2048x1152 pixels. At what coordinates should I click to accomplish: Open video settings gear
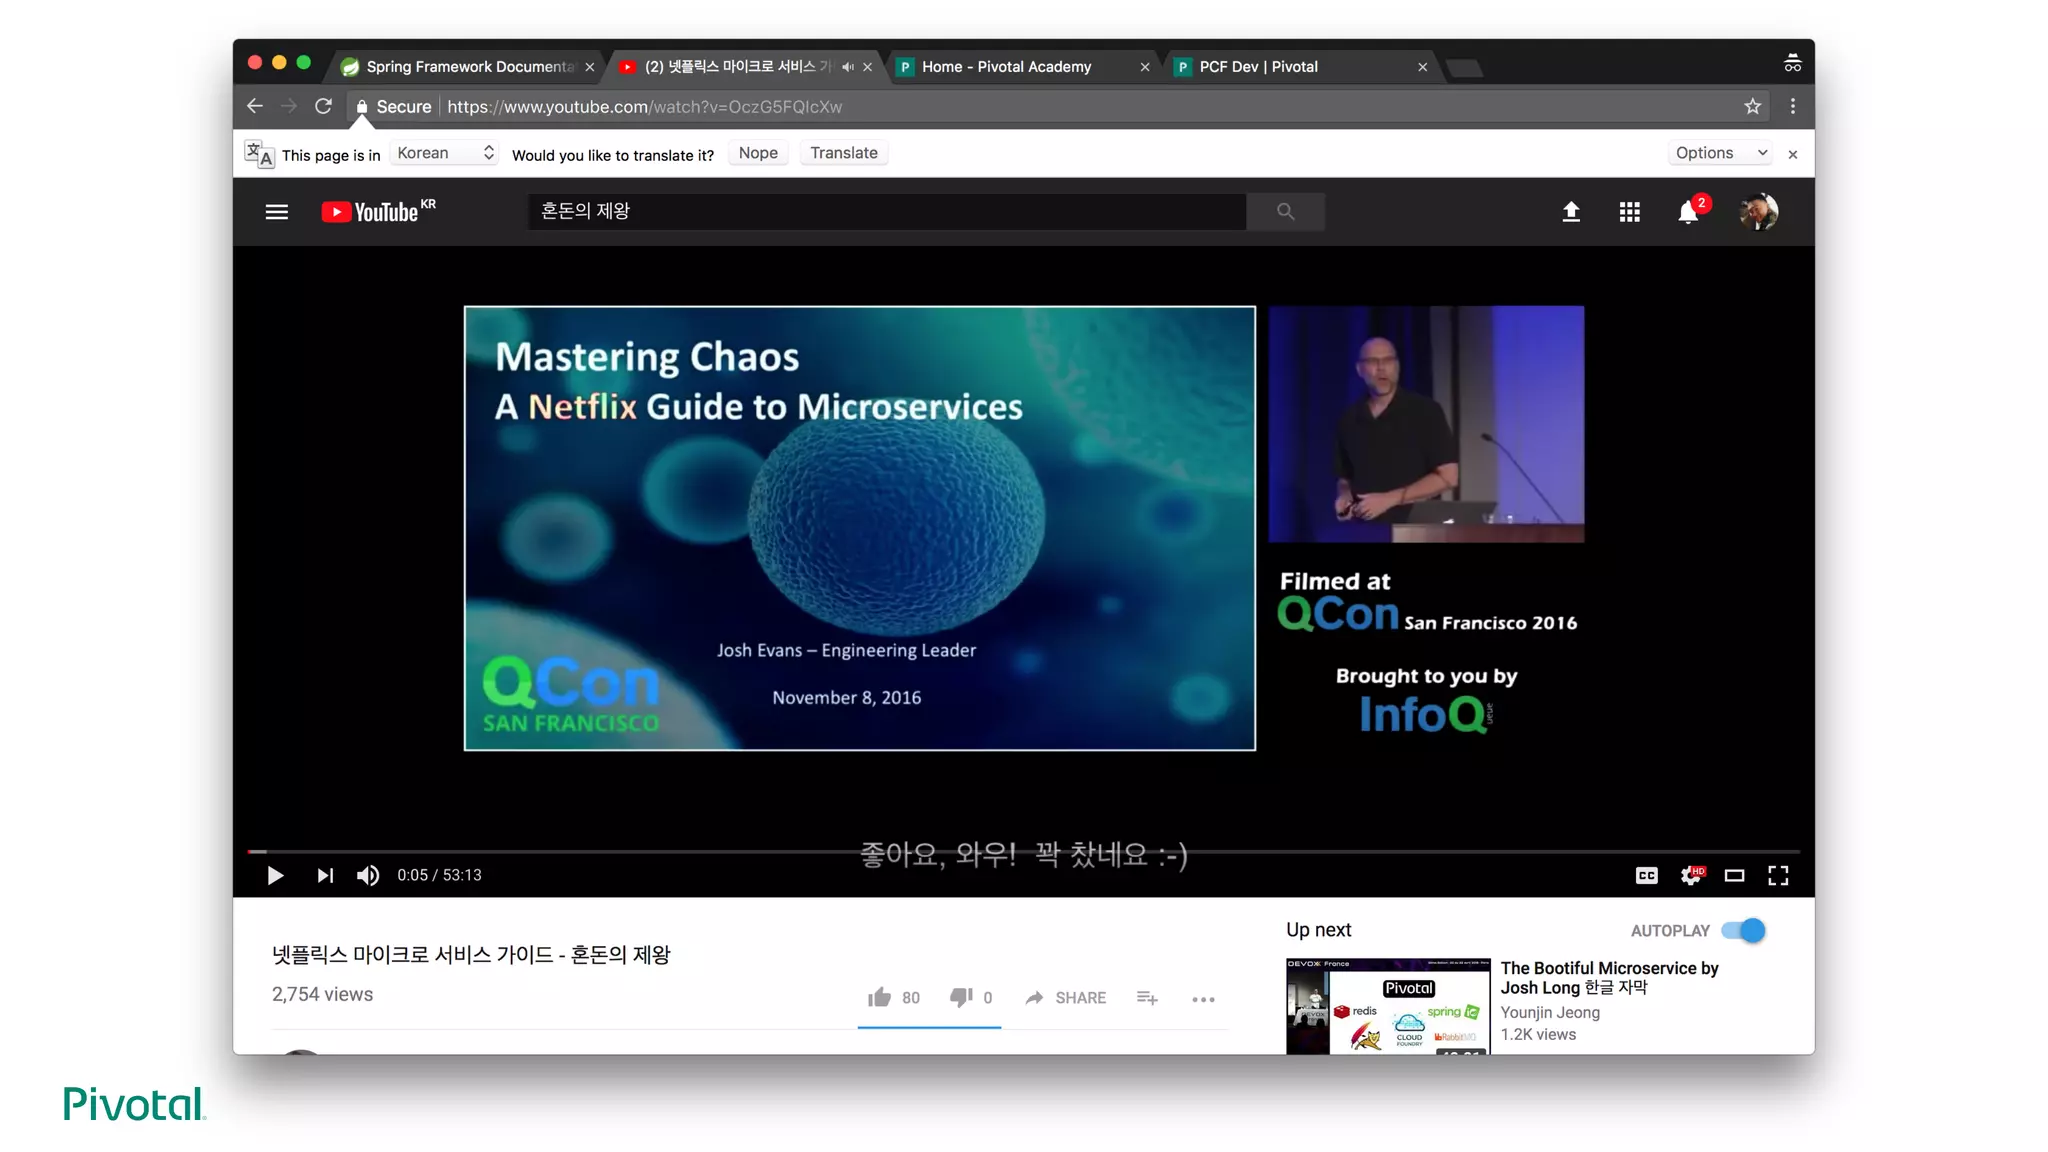(1691, 876)
